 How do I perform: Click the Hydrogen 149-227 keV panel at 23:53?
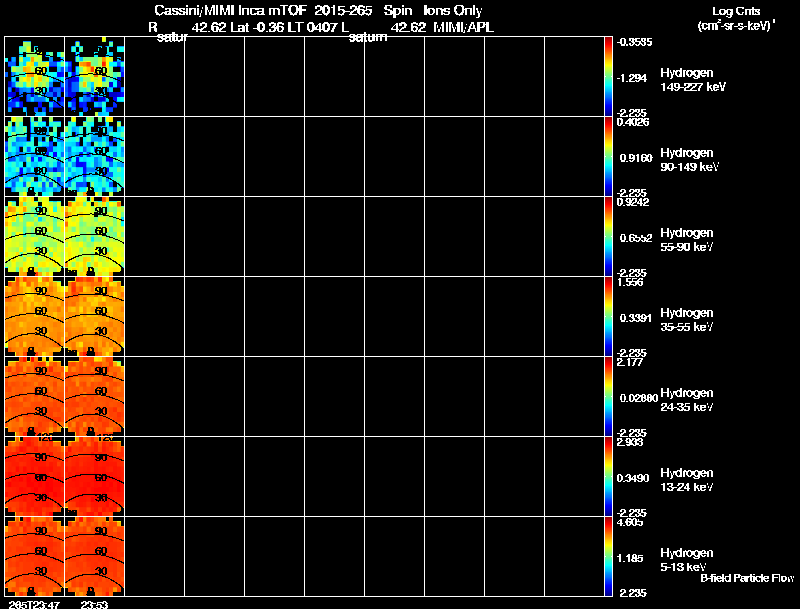(x=94, y=77)
